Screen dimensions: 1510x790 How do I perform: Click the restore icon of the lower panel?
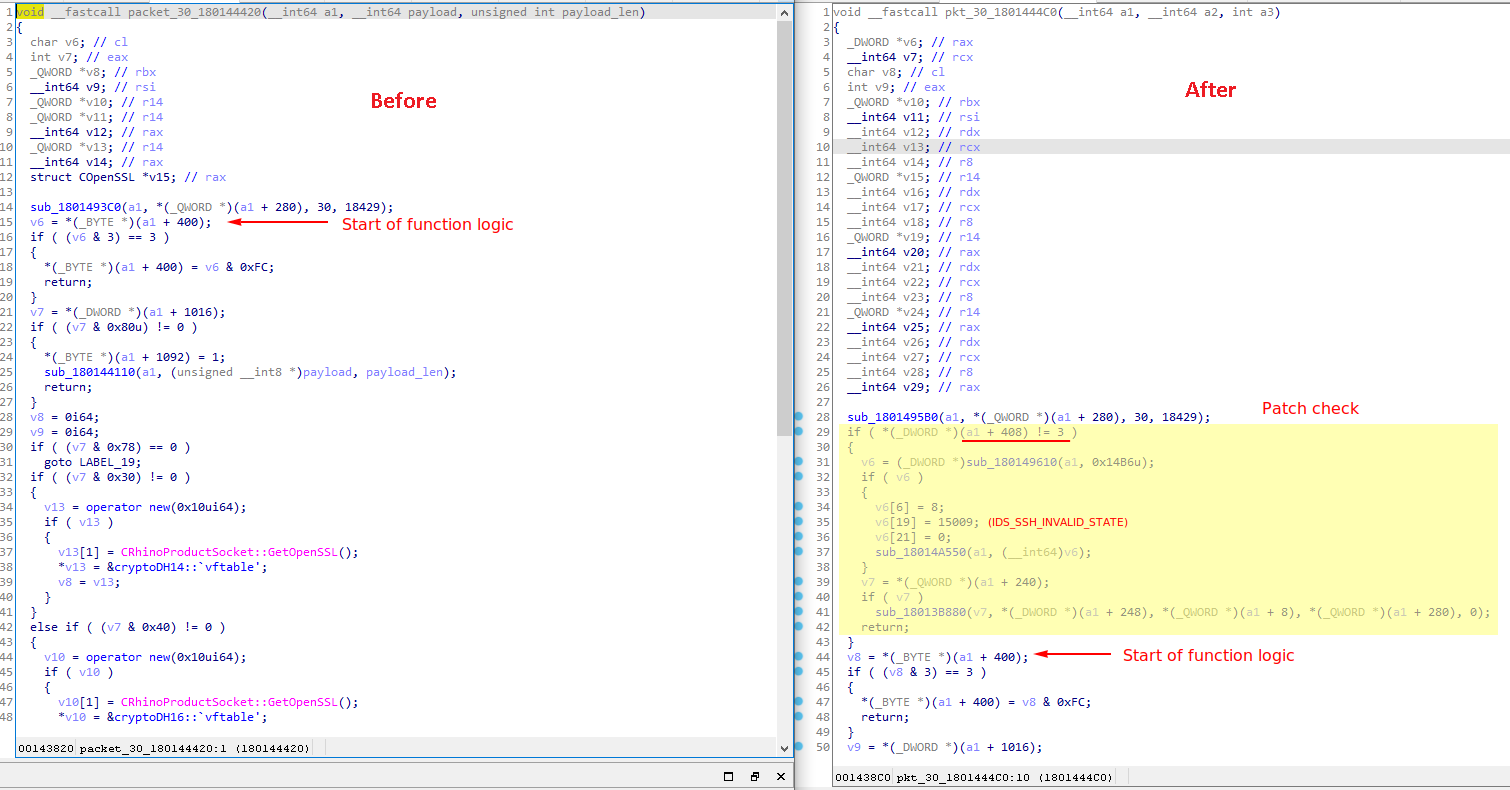(x=755, y=776)
